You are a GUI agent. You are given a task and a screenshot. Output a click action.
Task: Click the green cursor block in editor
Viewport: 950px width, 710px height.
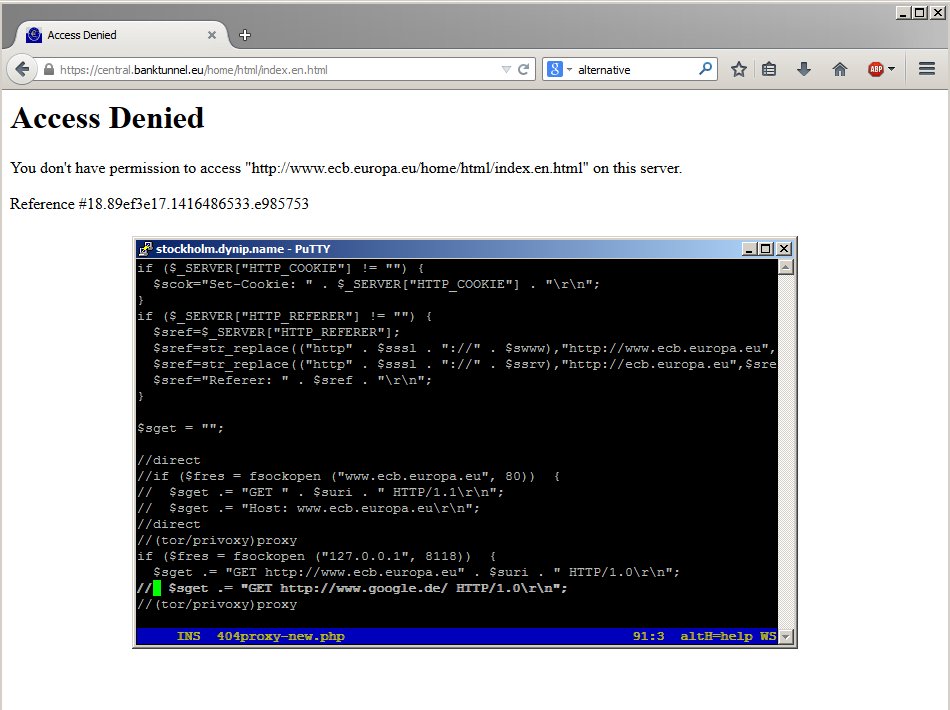point(157,588)
